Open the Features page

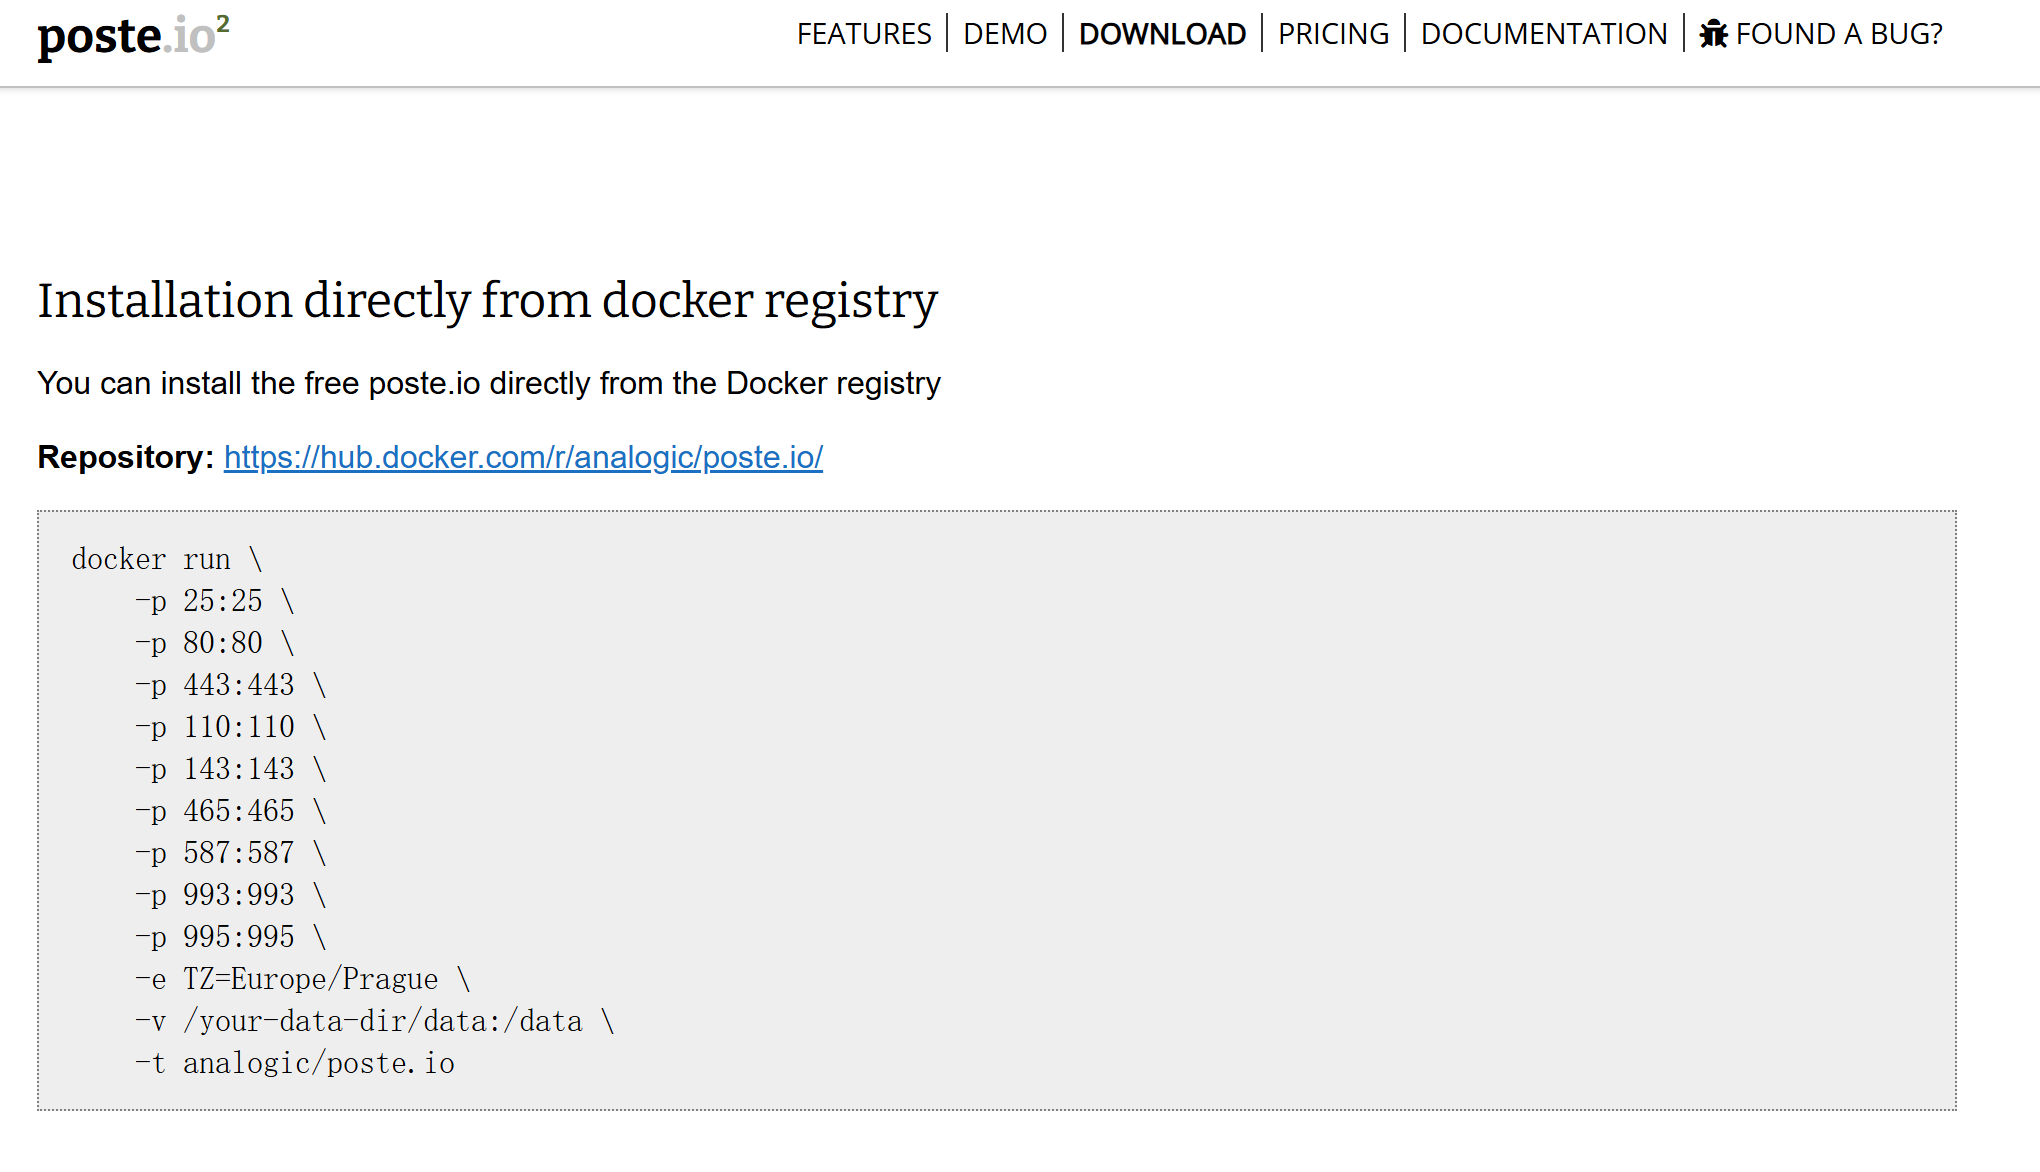[x=864, y=34]
